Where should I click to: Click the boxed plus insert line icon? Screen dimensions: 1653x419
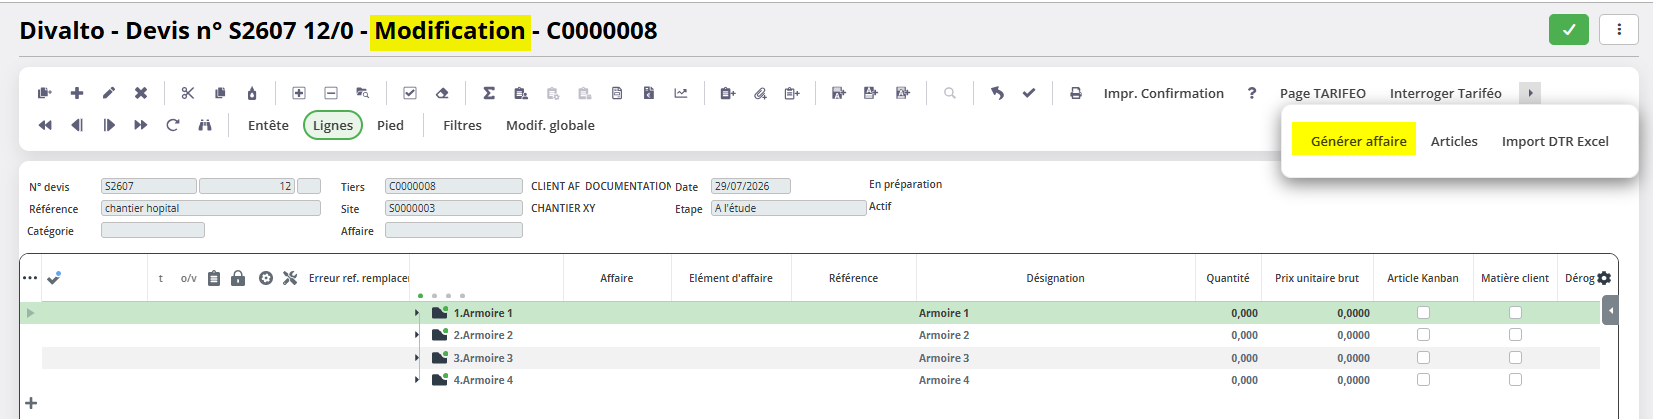pyautogui.click(x=299, y=93)
